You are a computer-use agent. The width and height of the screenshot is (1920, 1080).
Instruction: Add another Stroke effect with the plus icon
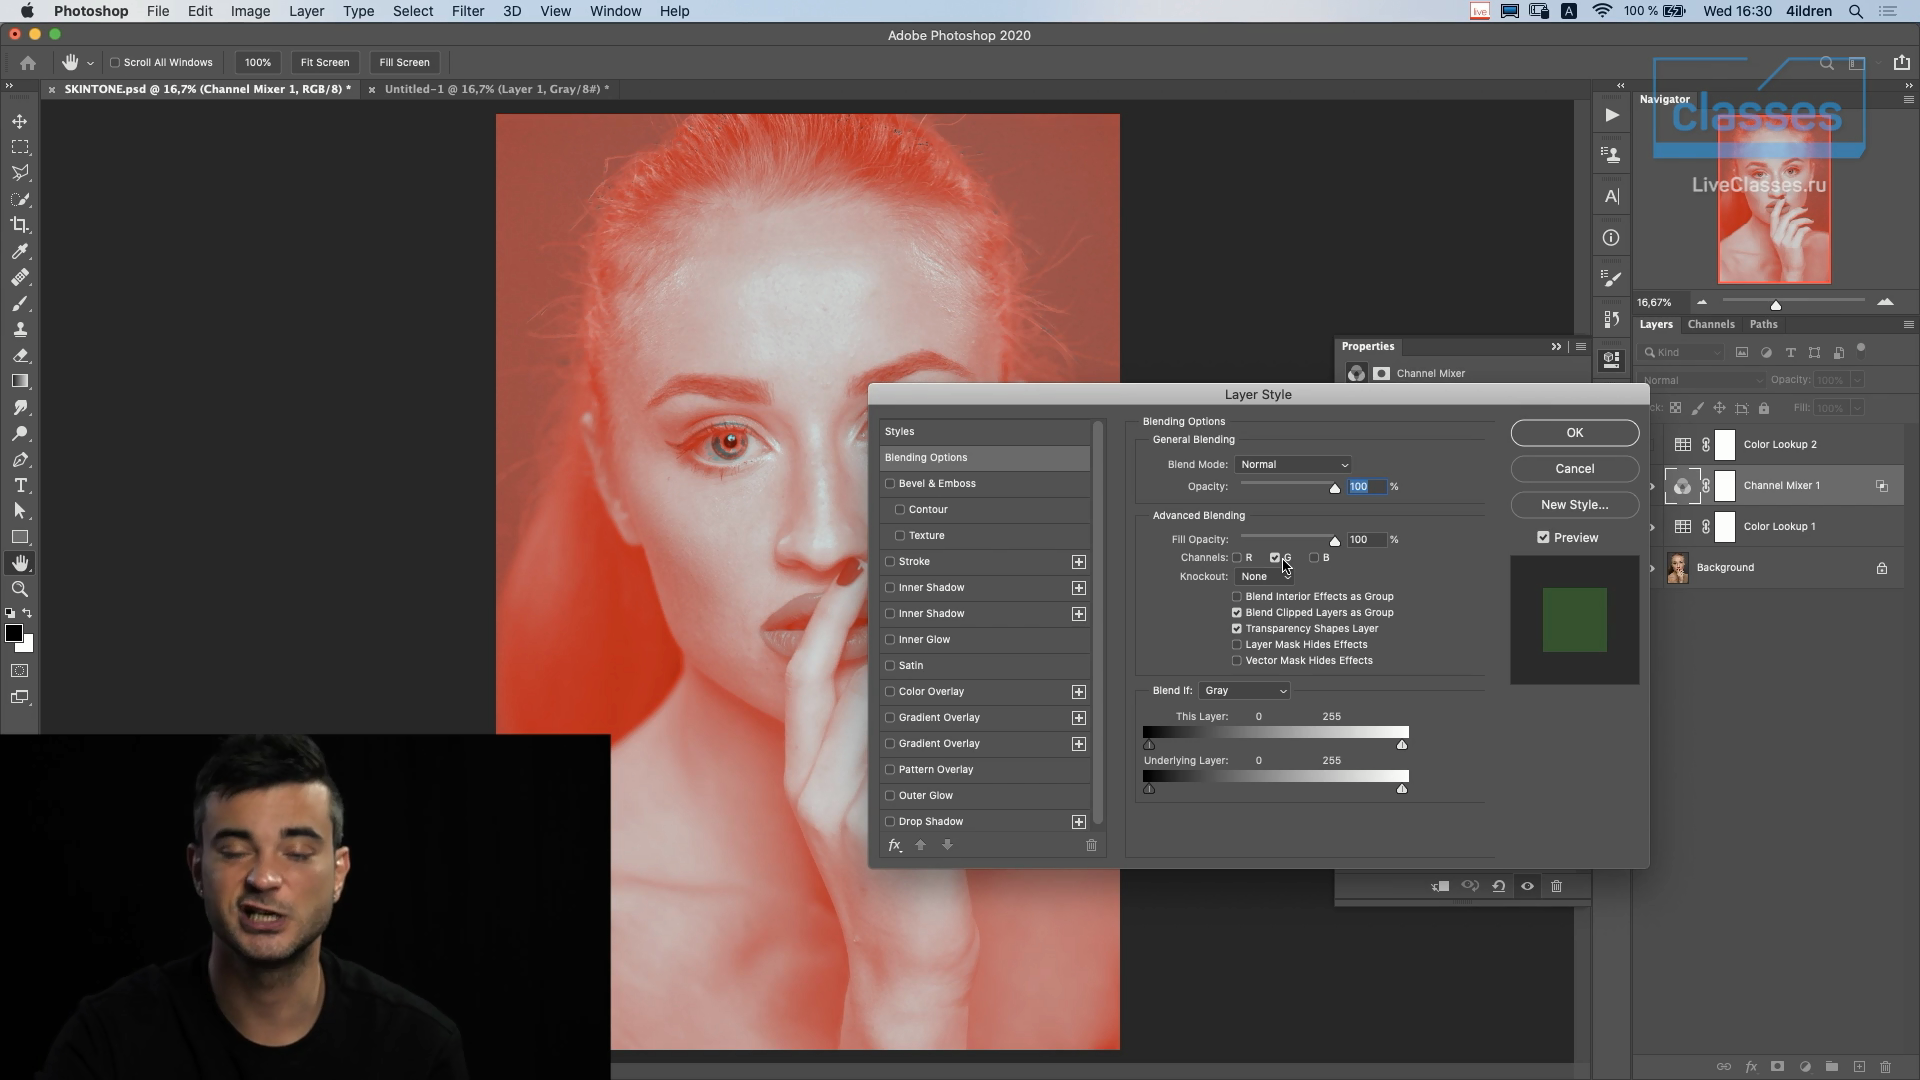point(1078,562)
